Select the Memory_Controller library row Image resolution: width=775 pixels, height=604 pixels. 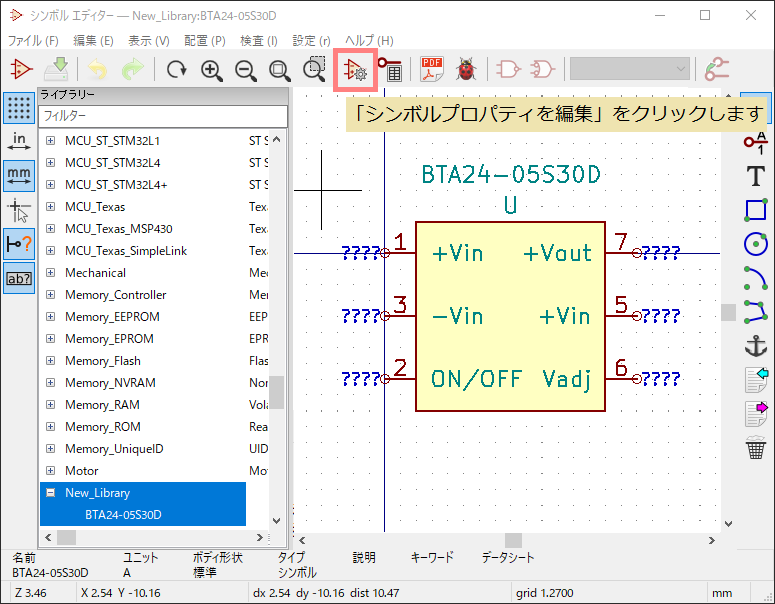[155, 295]
